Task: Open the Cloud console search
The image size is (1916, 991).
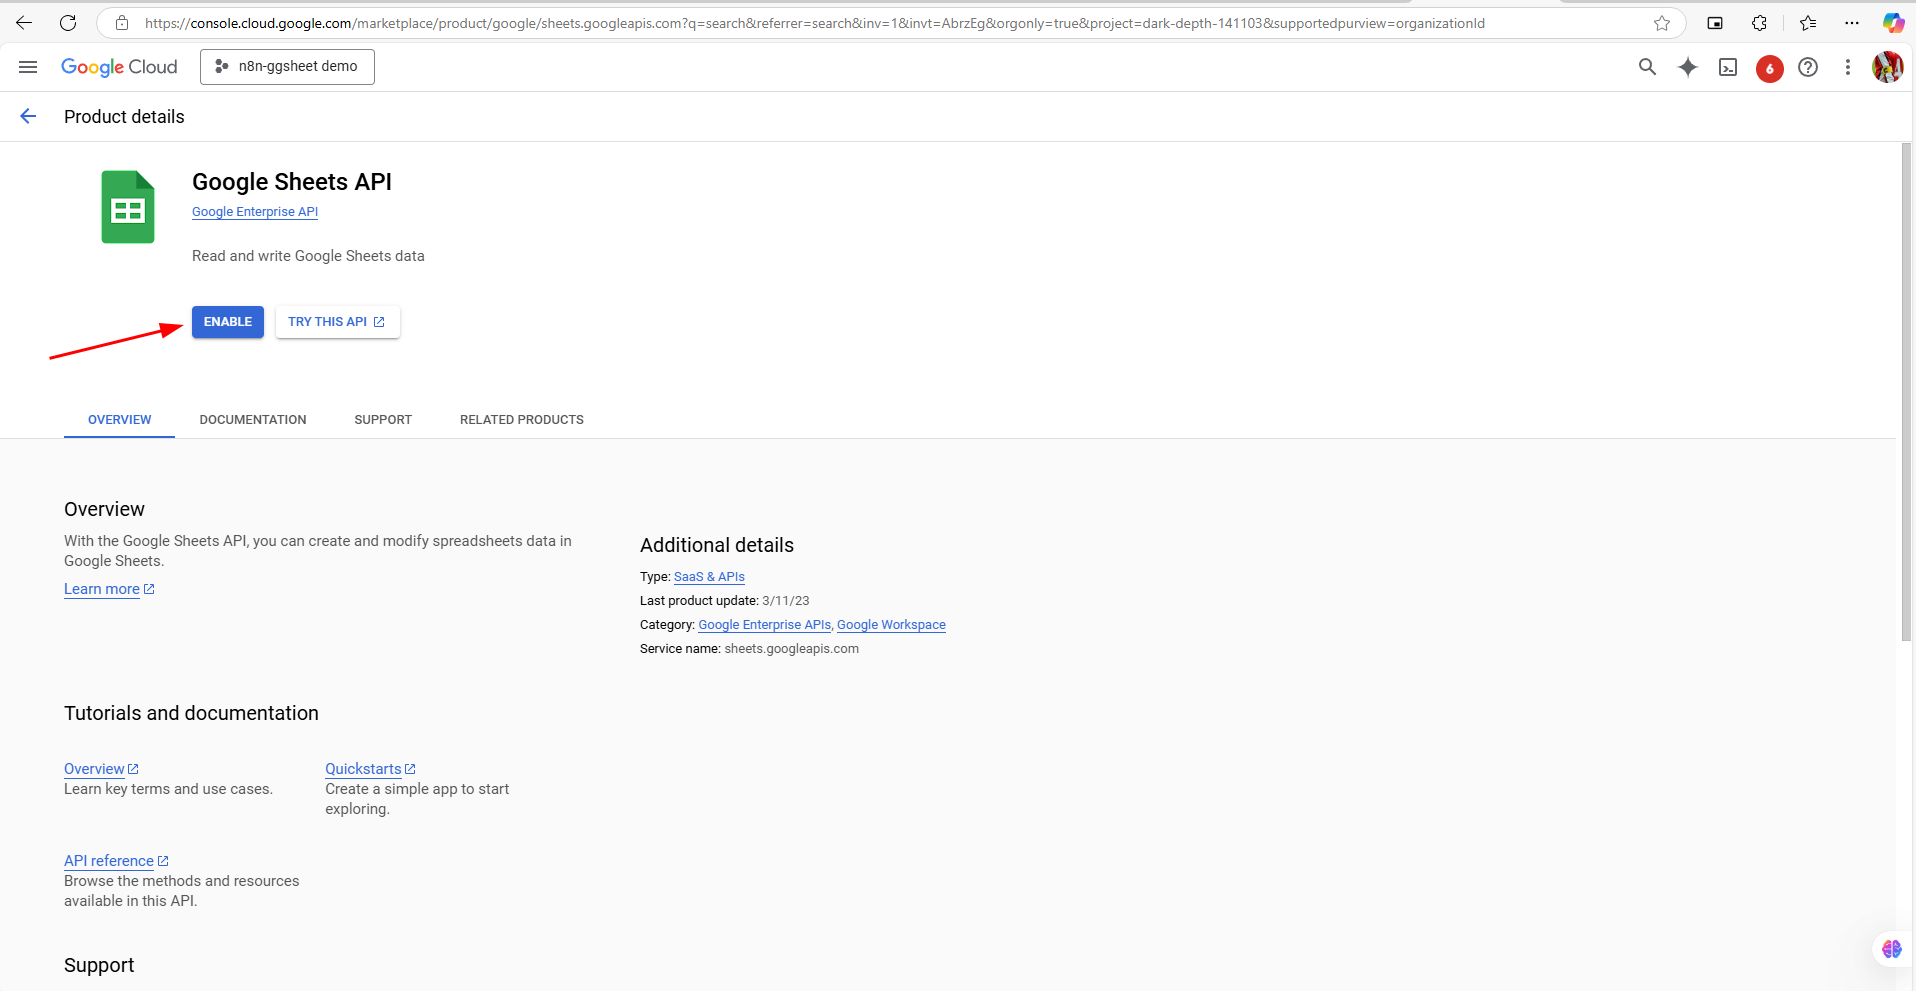Action: pyautogui.click(x=1647, y=67)
